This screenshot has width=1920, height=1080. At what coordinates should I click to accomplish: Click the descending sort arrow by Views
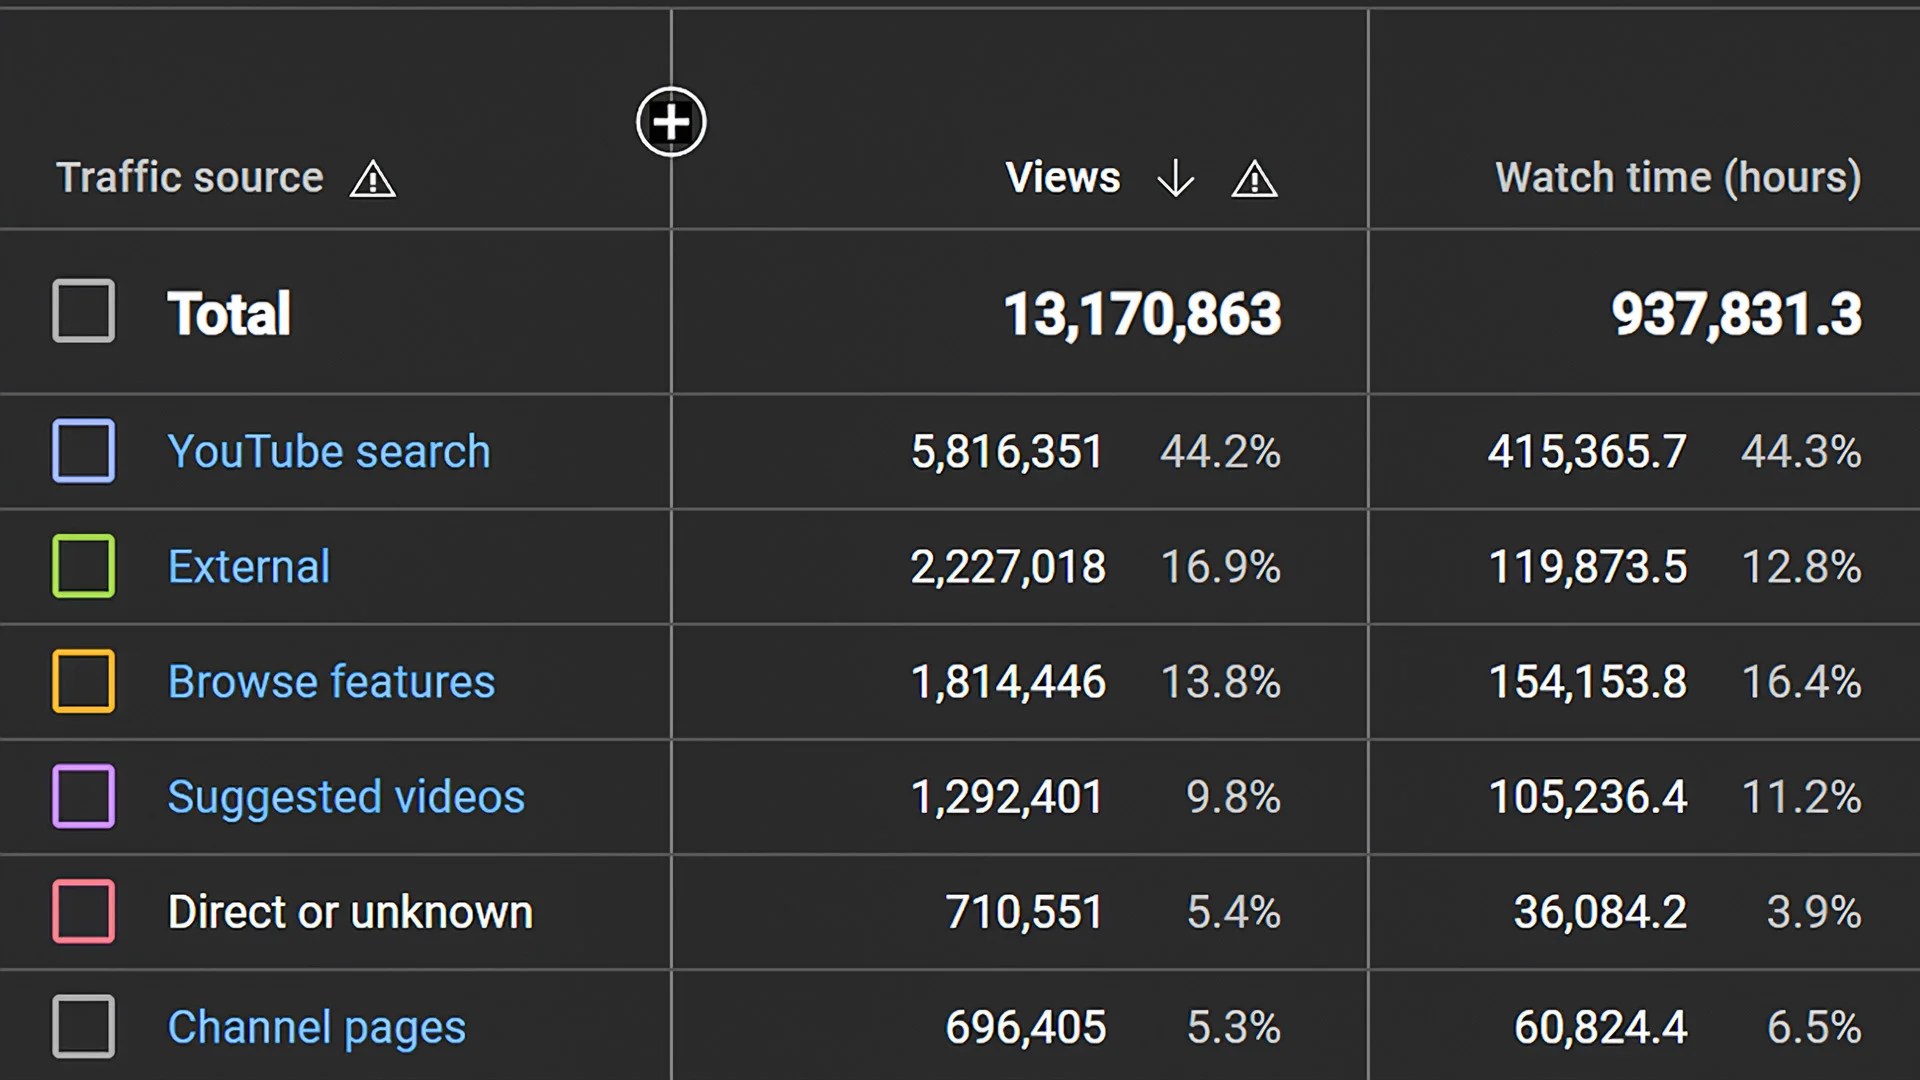[x=1175, y=179]
